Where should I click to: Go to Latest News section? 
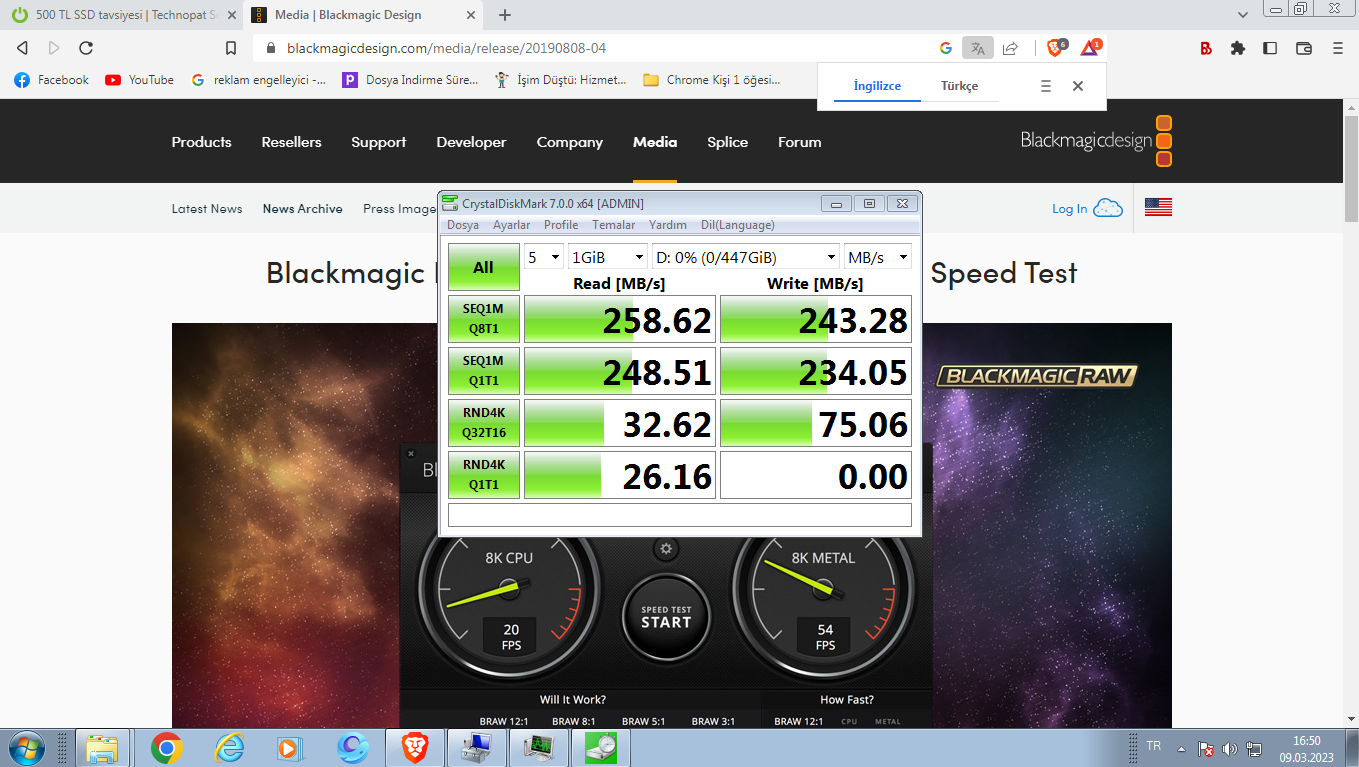(207, 209)
